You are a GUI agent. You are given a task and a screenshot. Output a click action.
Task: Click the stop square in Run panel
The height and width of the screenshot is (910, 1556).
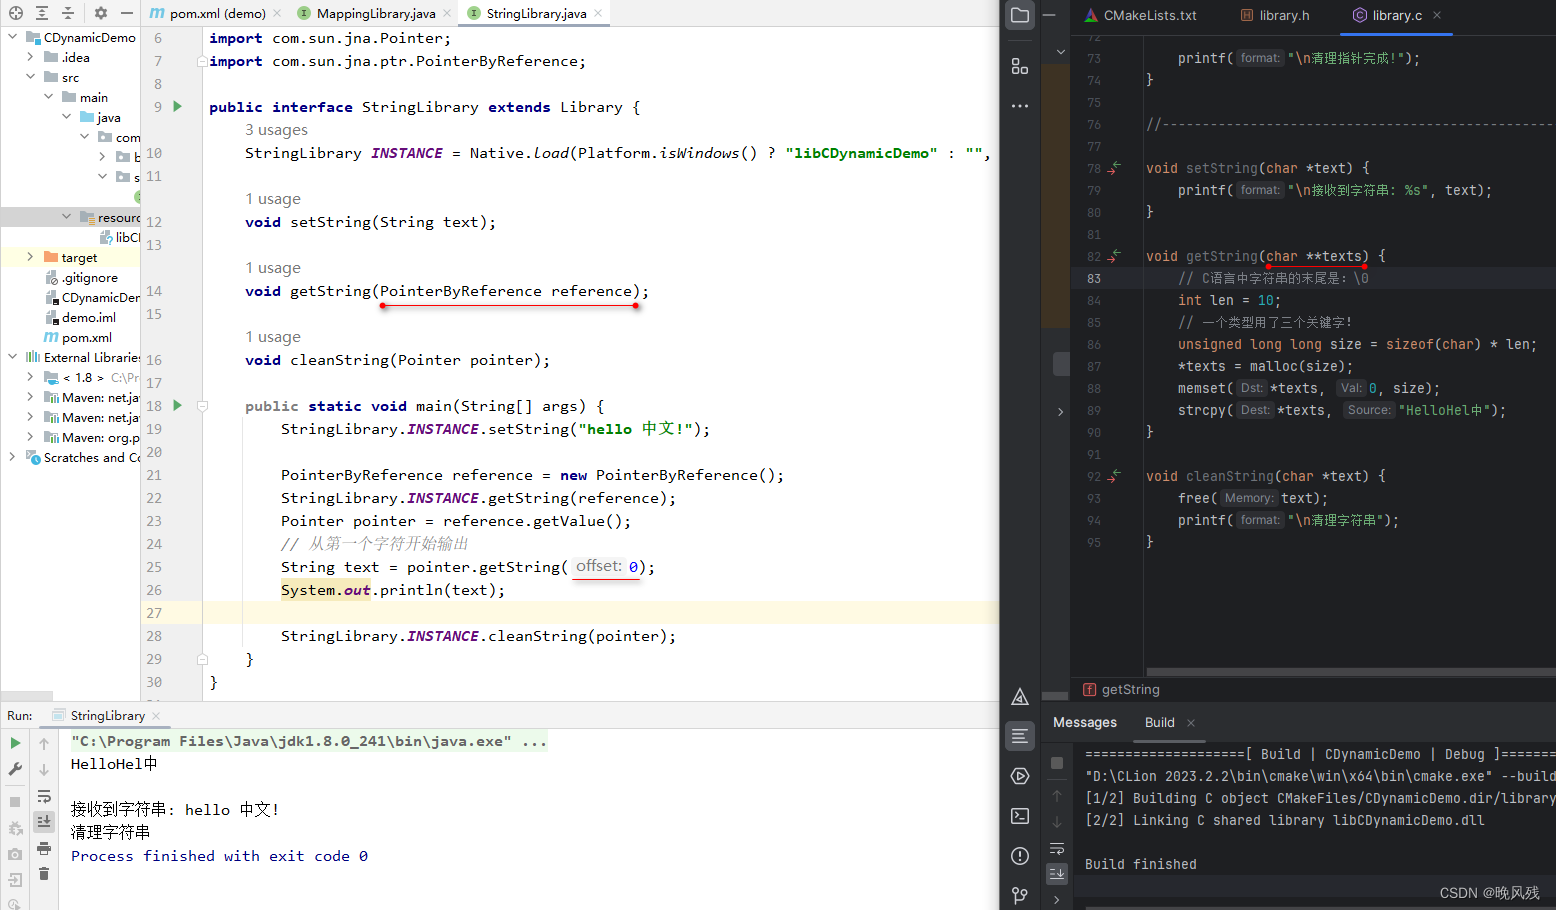tap(15, 802)
